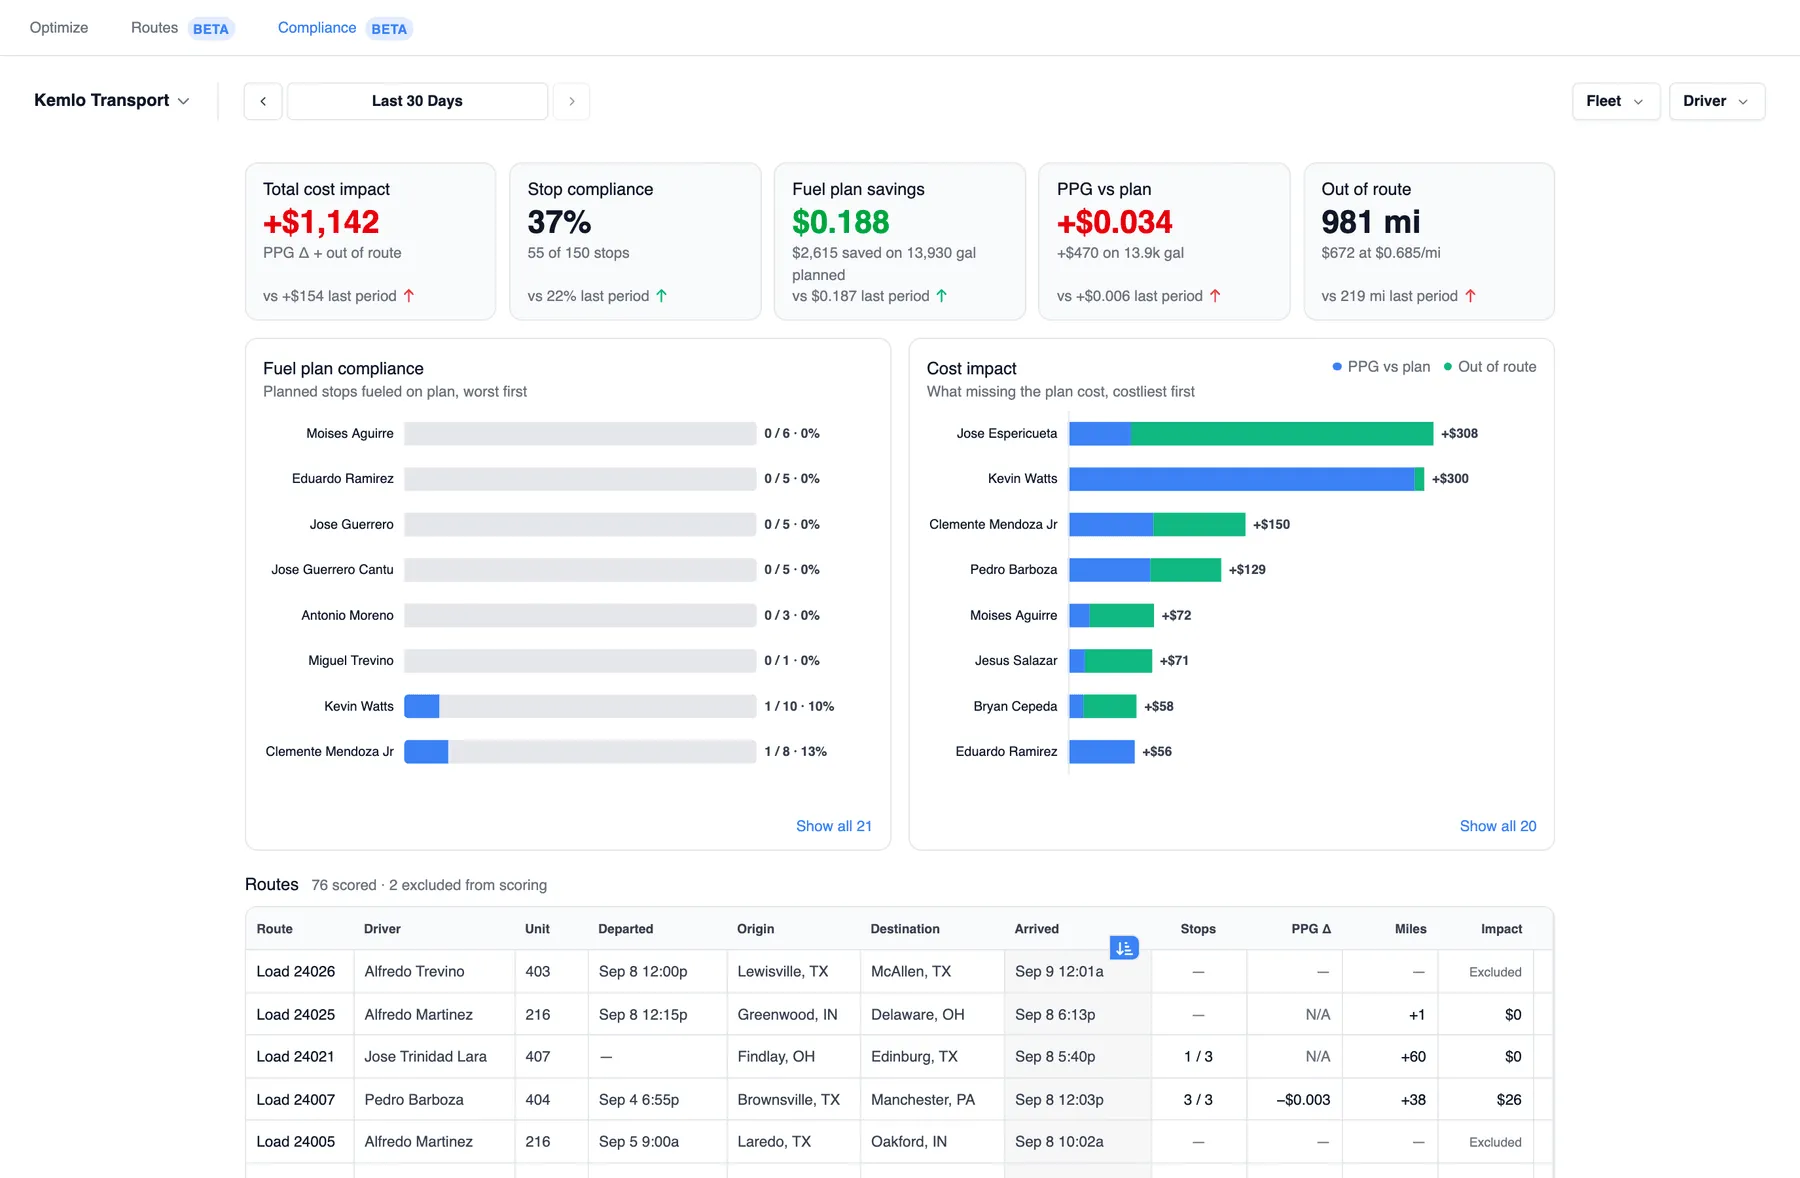Click Antonio Moreno compliance row label
Image resolution: width=1800 pixels, height=1178 pixels.
[348, 616]
